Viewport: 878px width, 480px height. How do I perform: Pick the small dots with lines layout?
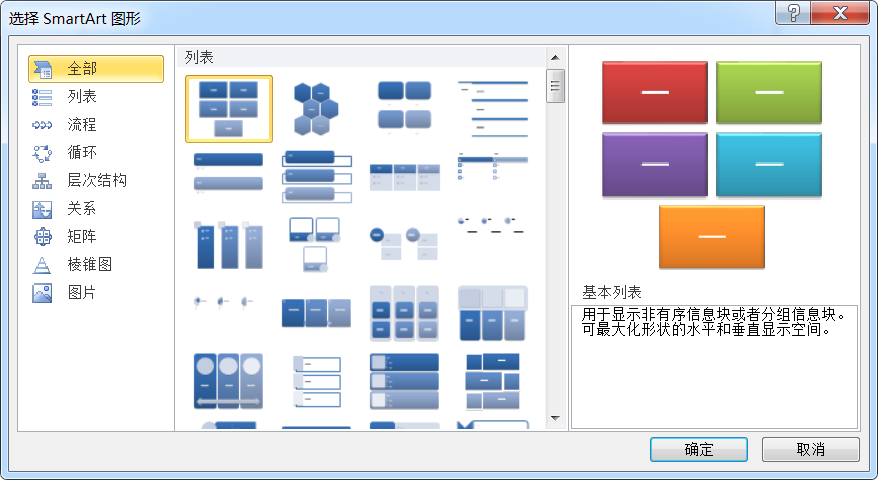pyautogui.click(x=491, y=225)
